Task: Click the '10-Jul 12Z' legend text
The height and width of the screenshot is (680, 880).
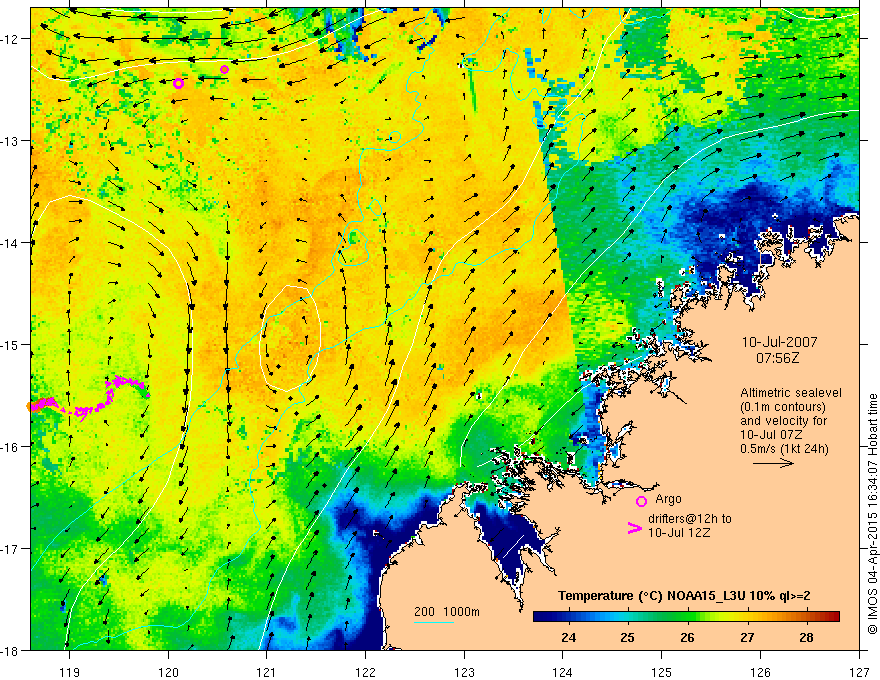Action: coord(679,532)
